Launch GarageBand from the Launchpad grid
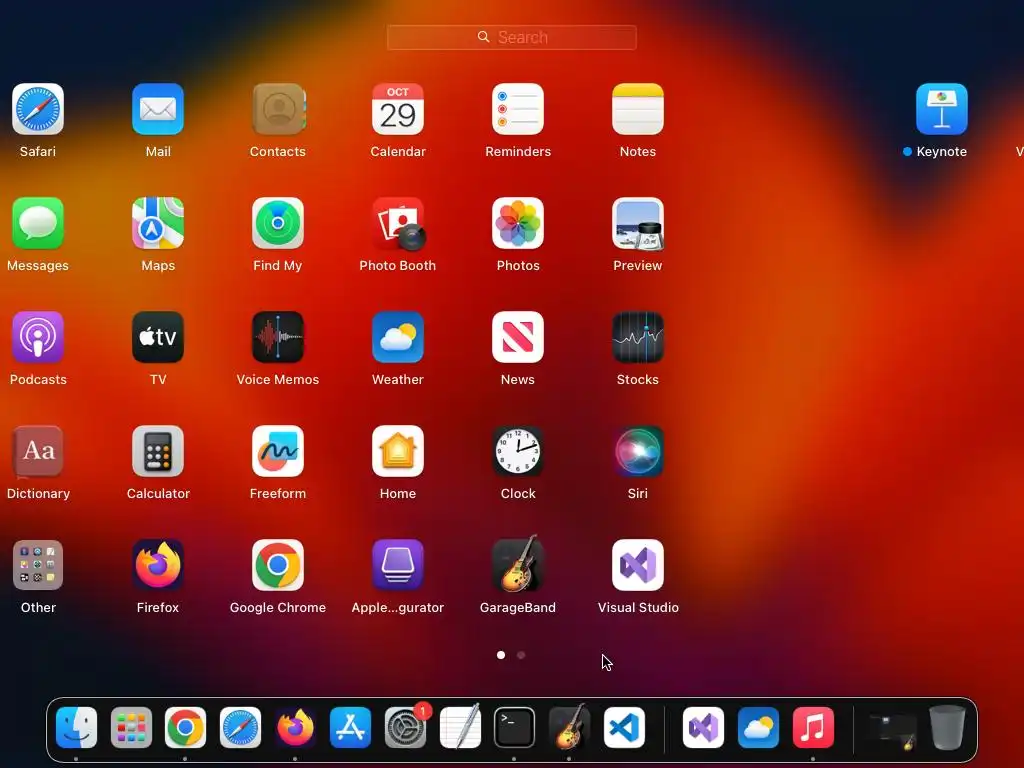The height and width of the screenshot is (768, 1024). [x=518, y=564]
